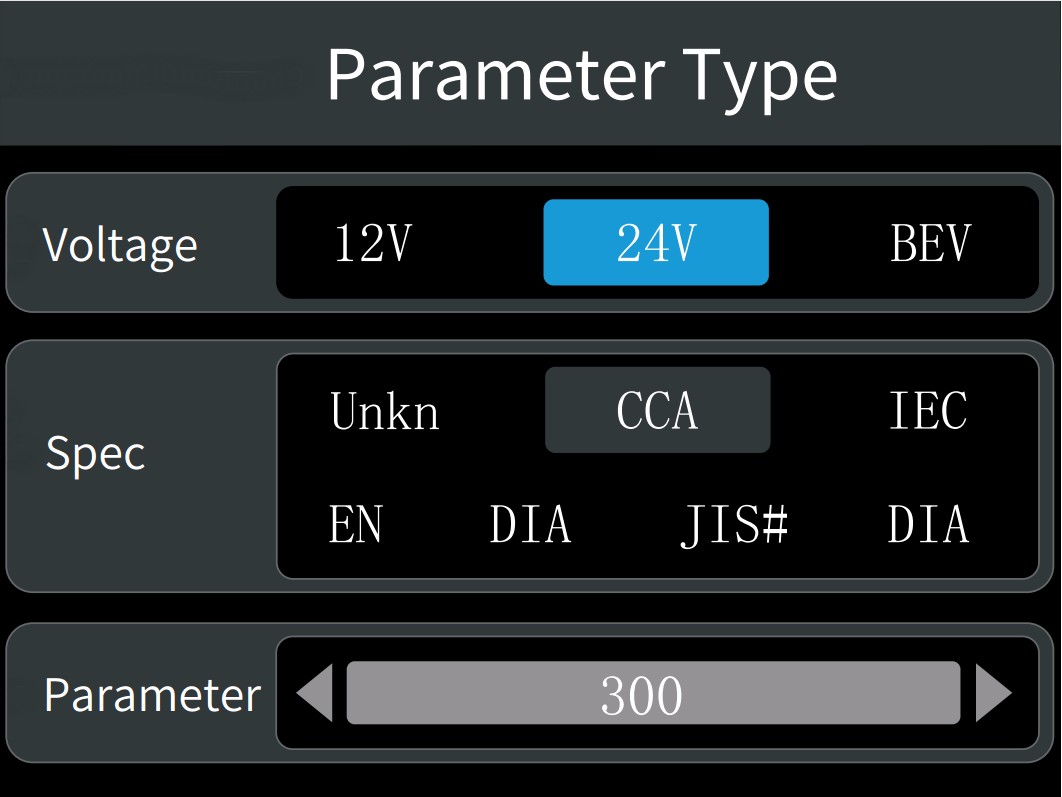Pick the DIA option after JIS#
Image resolution: width=1062 pixels, height=797 pixels.
(x=928, y=524)
